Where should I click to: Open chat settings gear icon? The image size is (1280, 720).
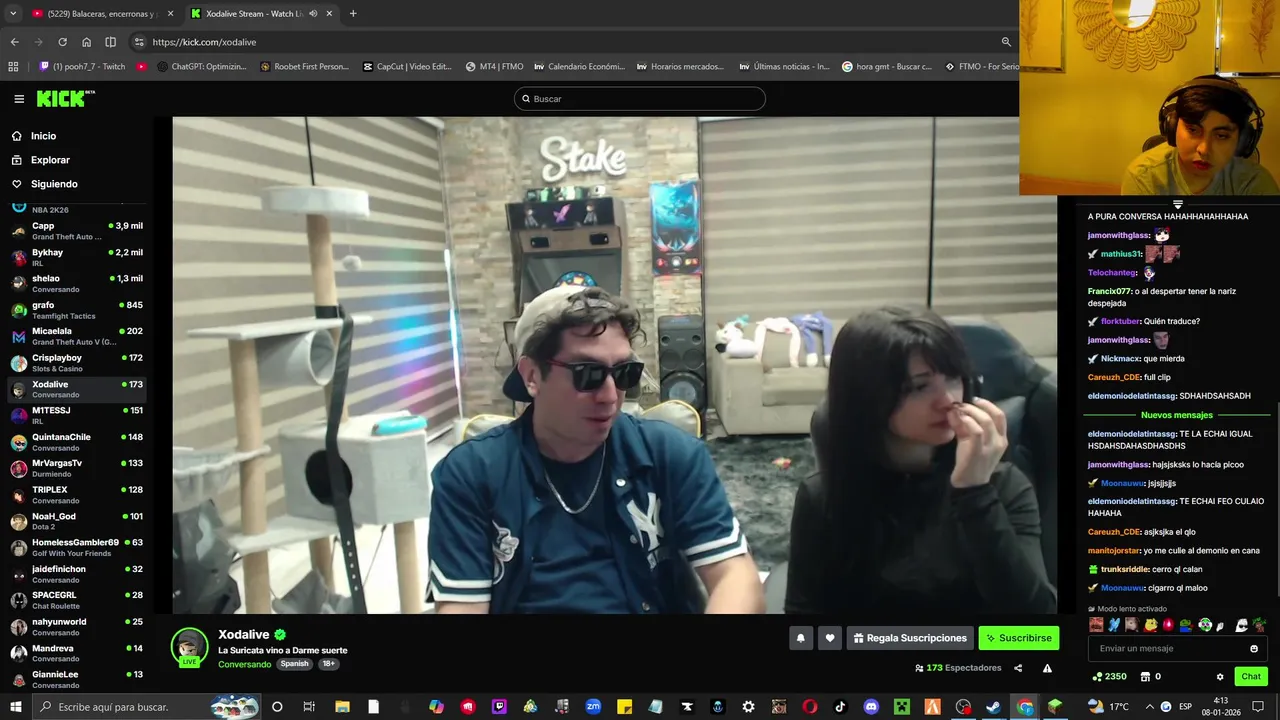pyautogui.click(x=1220, y=677)
